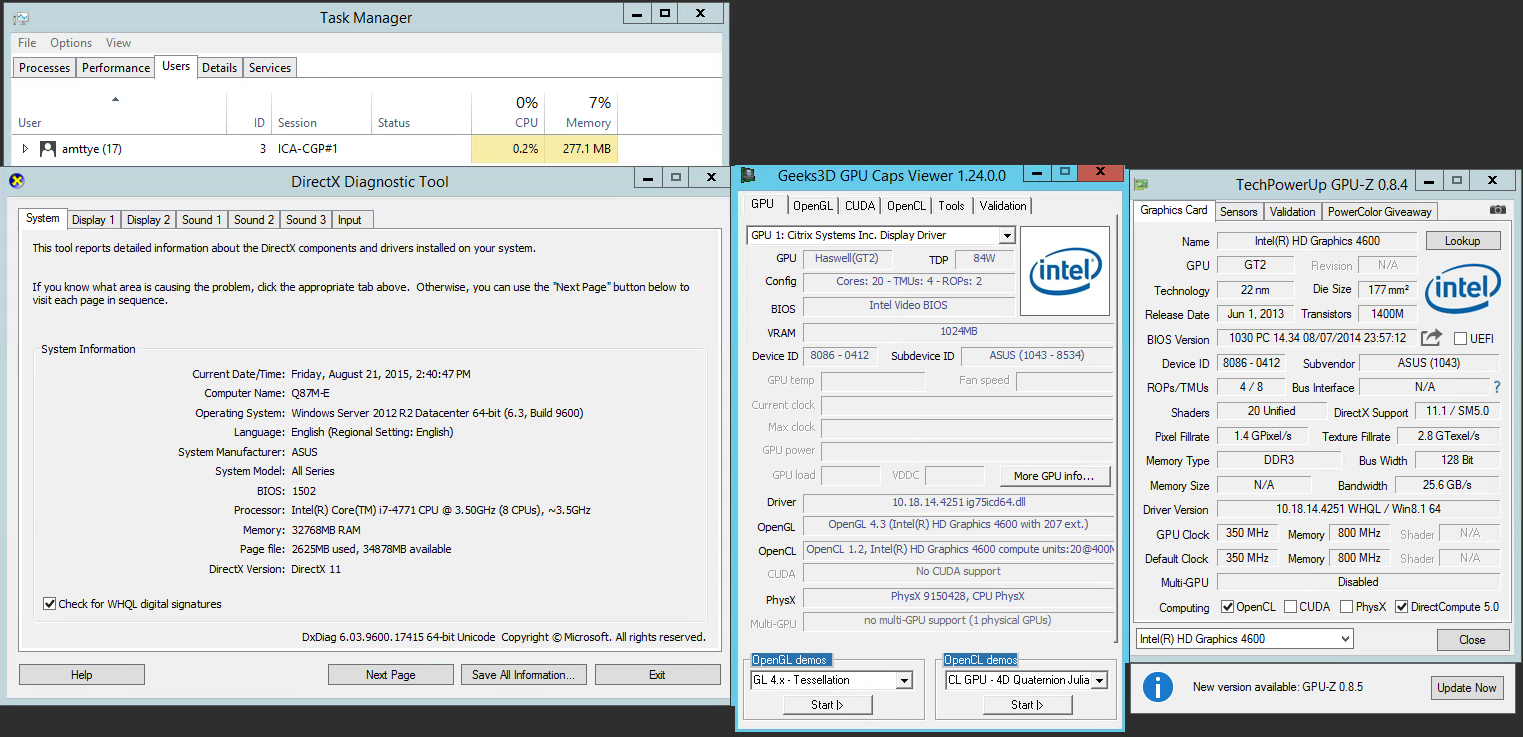1523x737 pixels.
Task: Expand the amttye (17) user row
Action: (26, 149)
